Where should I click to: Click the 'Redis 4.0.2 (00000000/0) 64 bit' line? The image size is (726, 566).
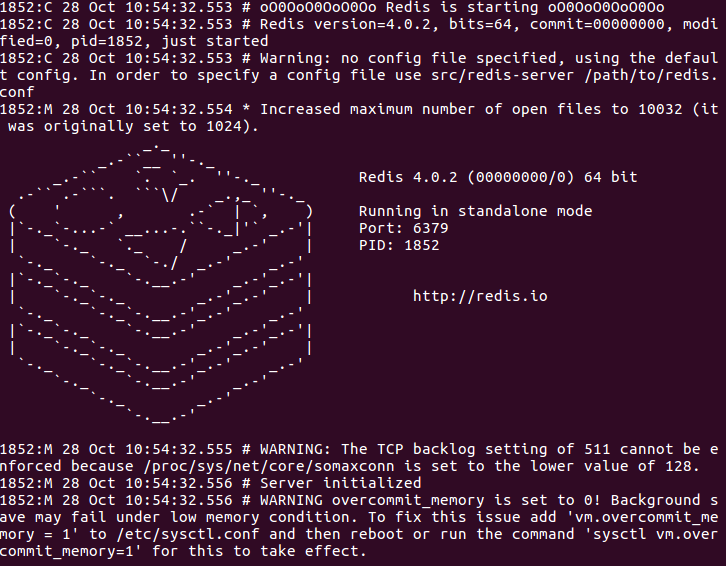498,177
